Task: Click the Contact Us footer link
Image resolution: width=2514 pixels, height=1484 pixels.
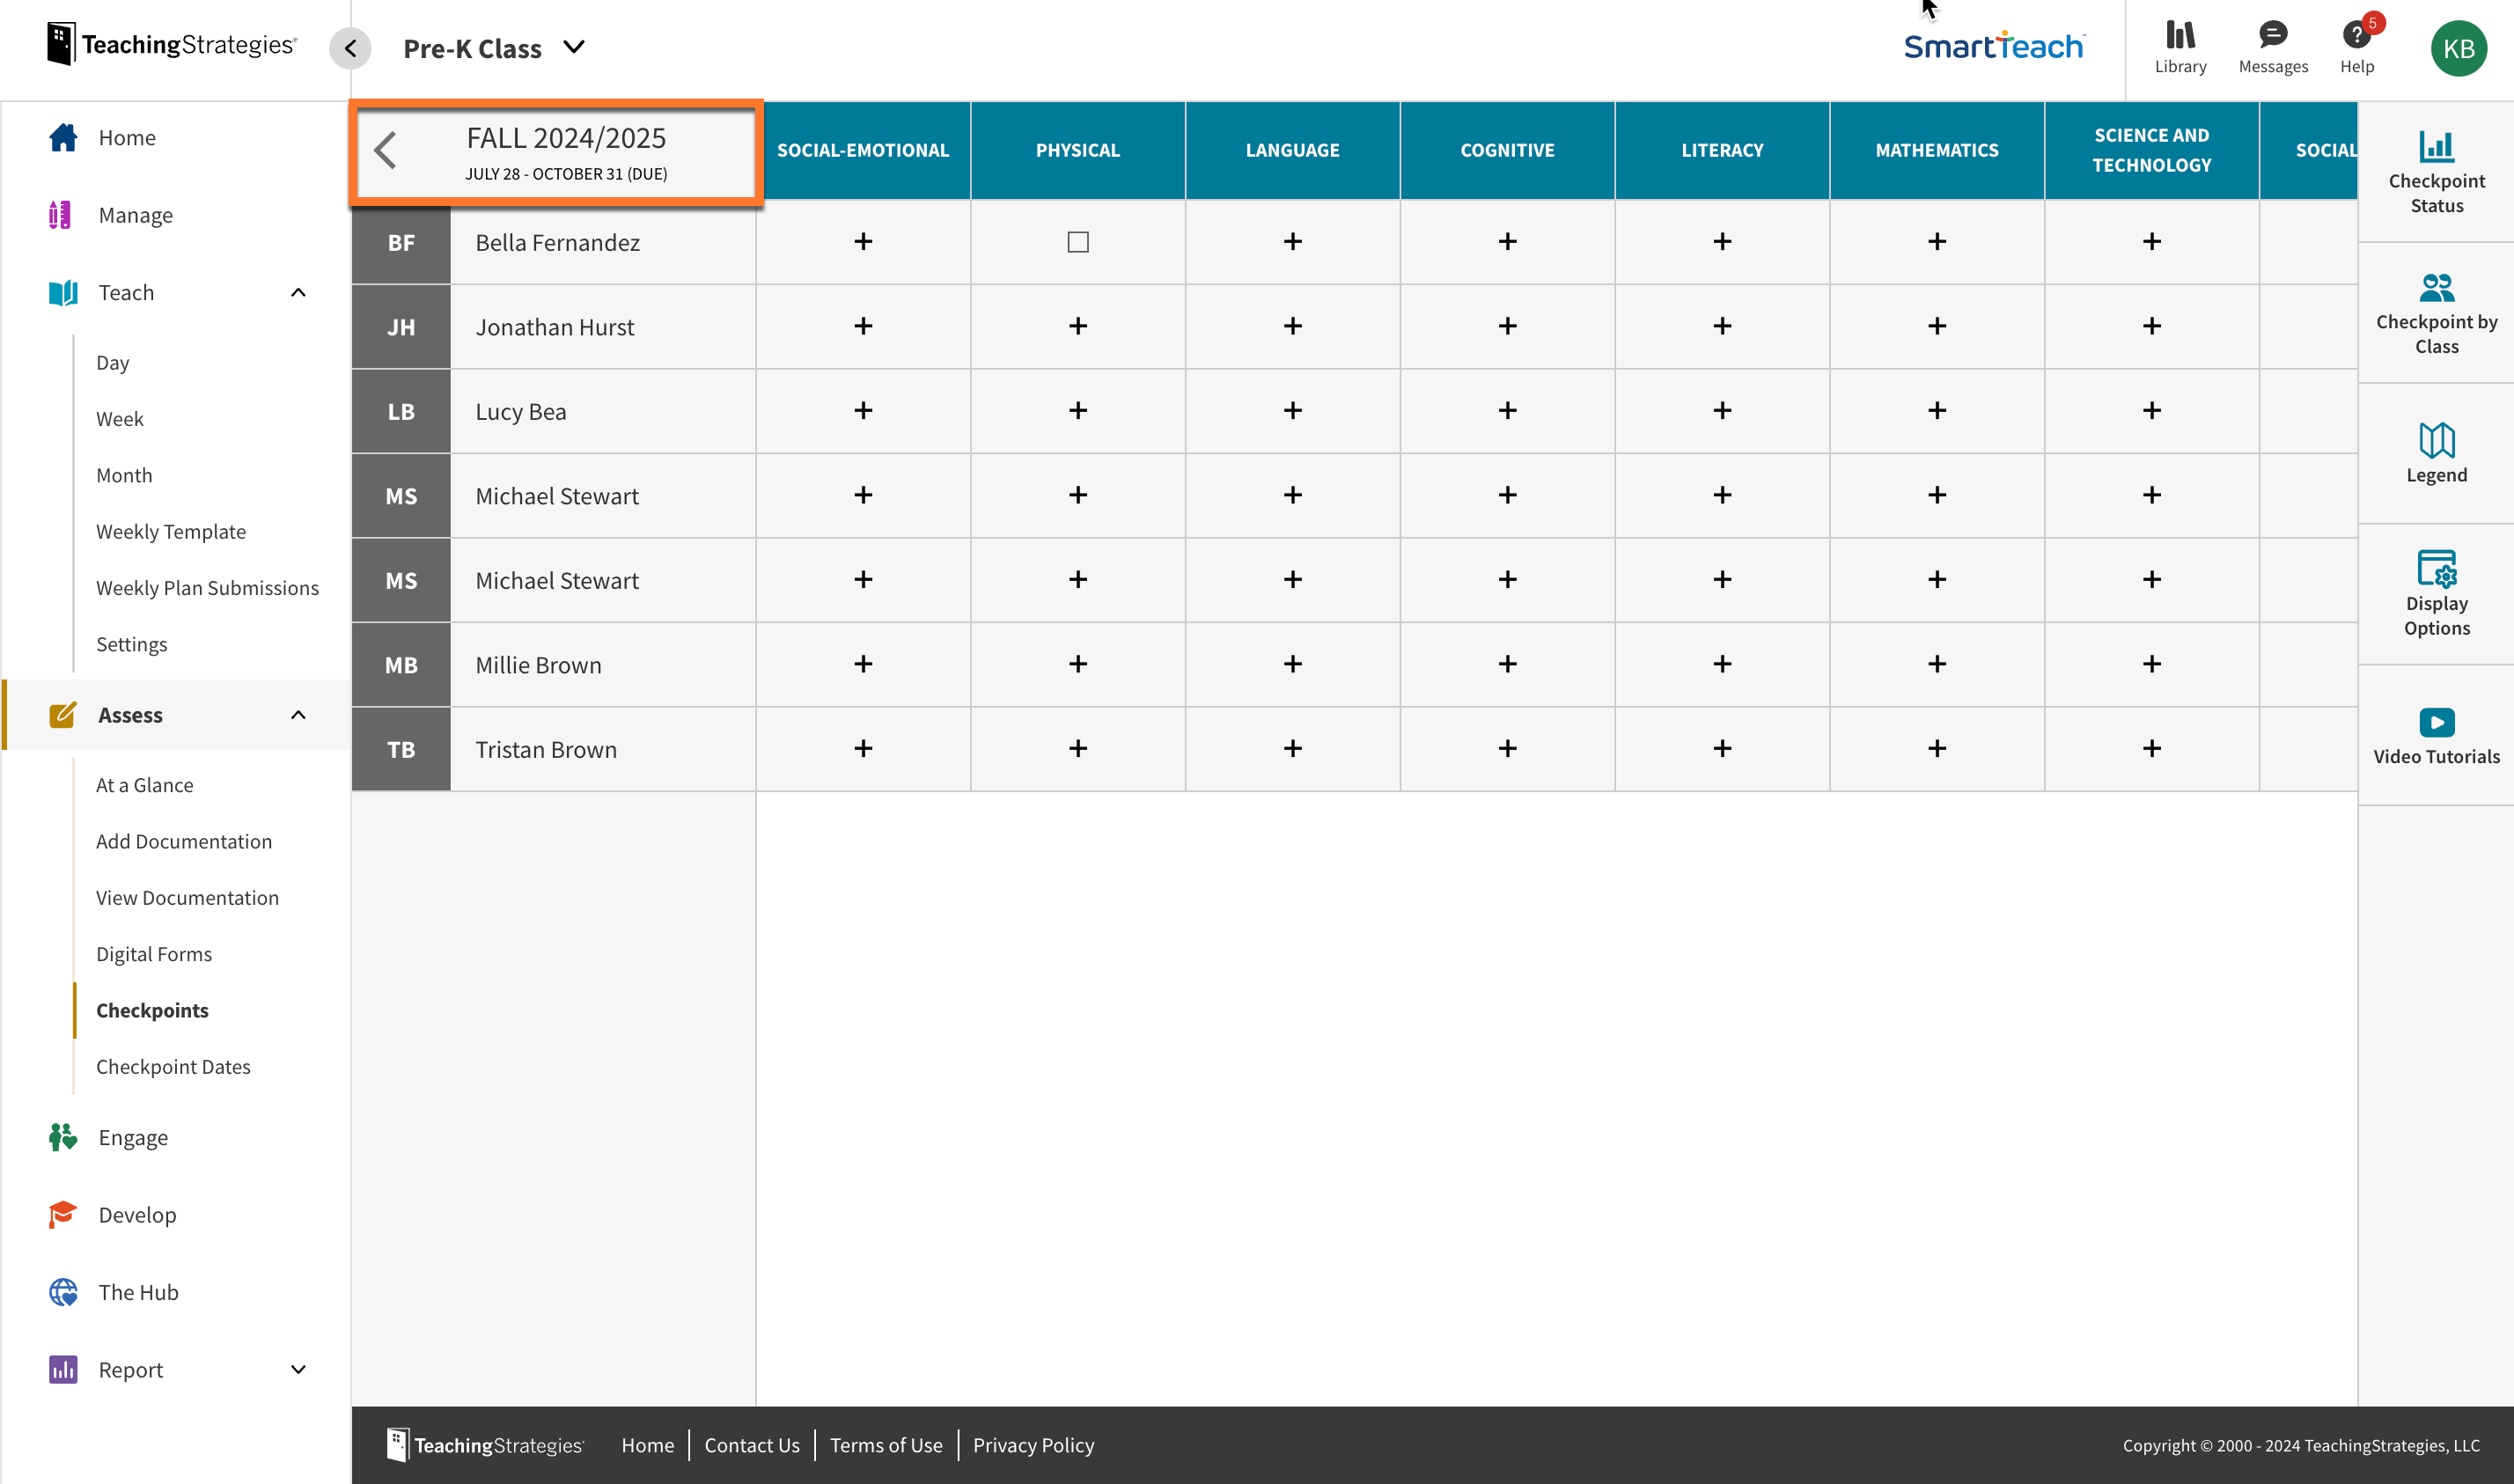Action: [752, 1445]
